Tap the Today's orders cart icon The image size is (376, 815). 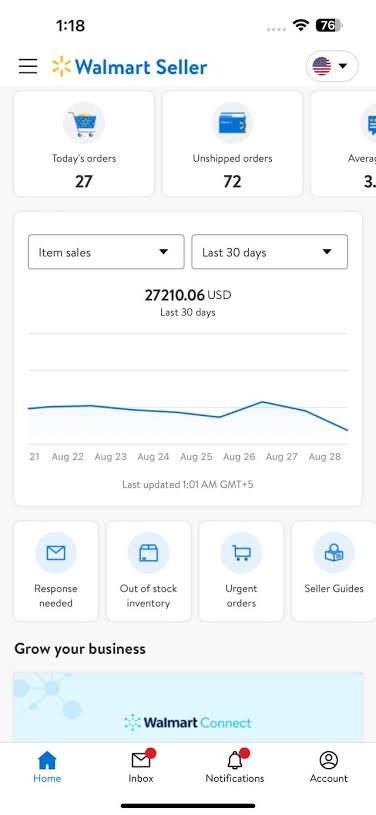(84, 123)
